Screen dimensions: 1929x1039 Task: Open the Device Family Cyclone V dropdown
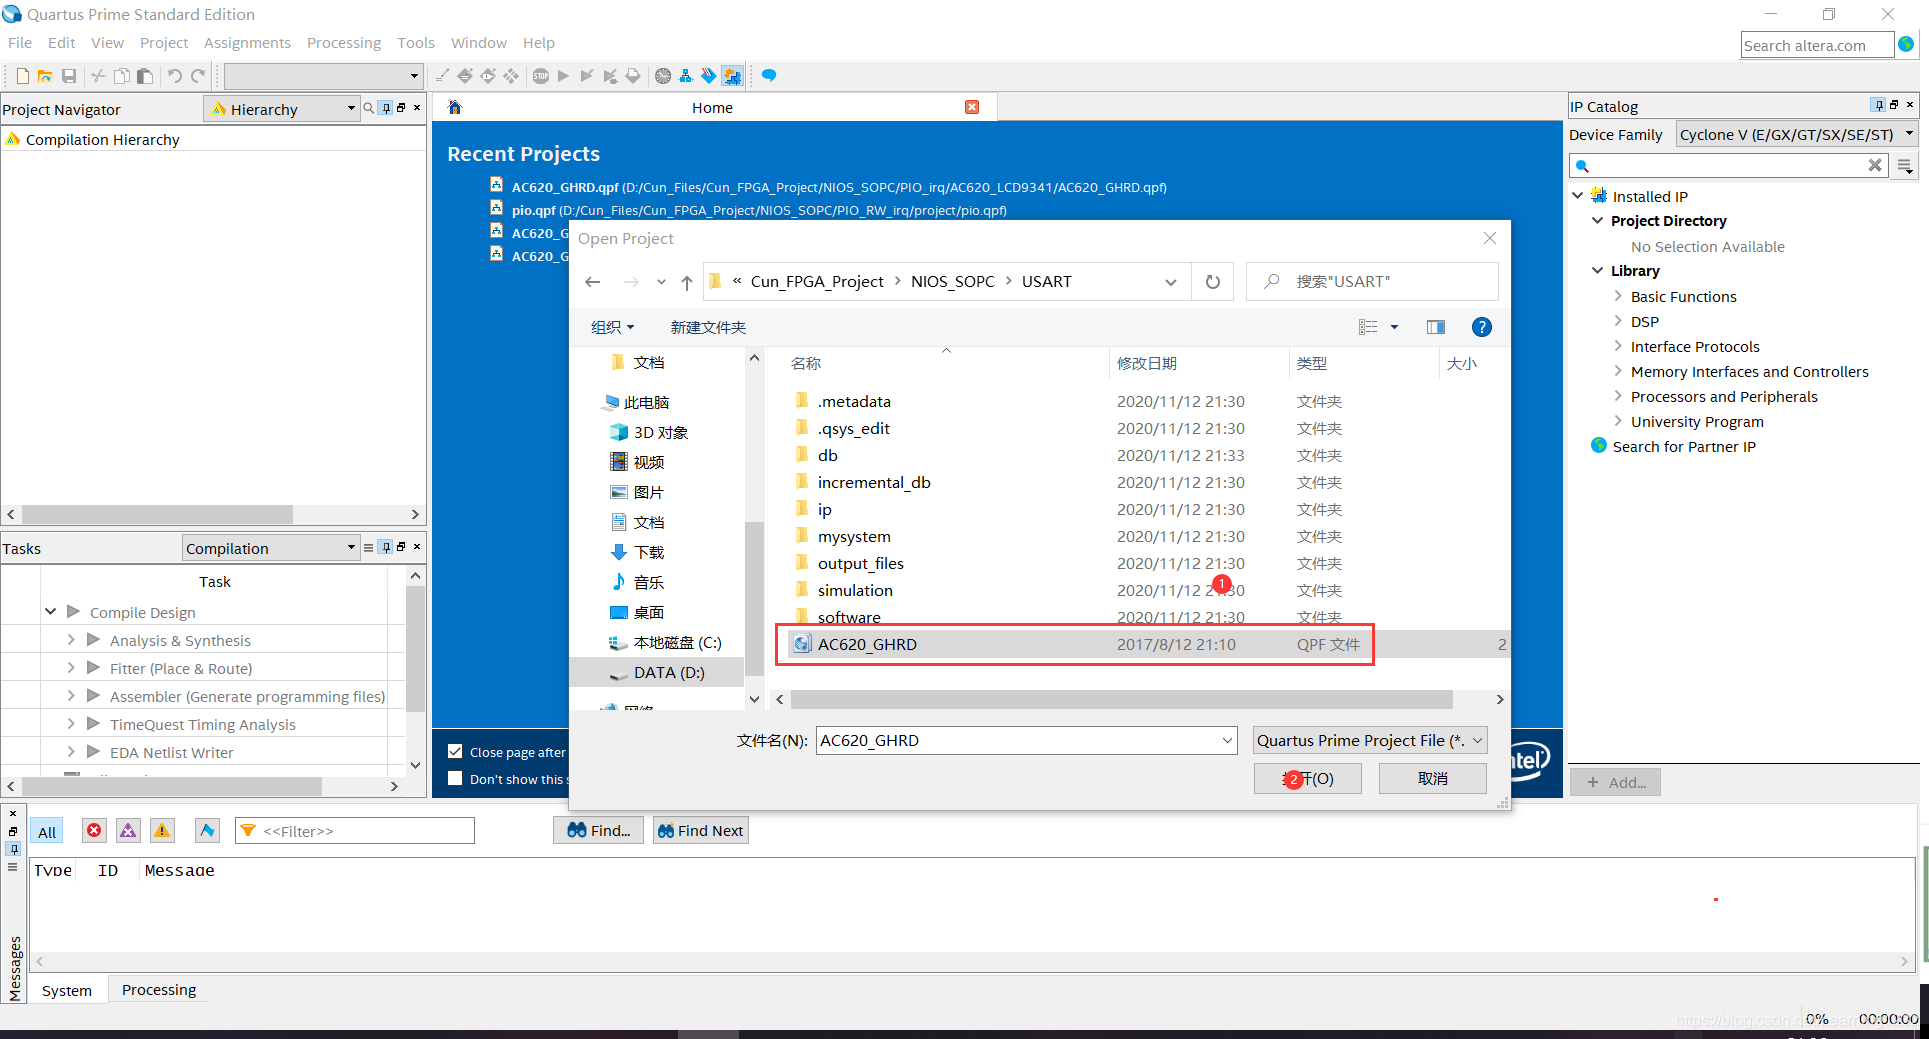point(1796,134)
